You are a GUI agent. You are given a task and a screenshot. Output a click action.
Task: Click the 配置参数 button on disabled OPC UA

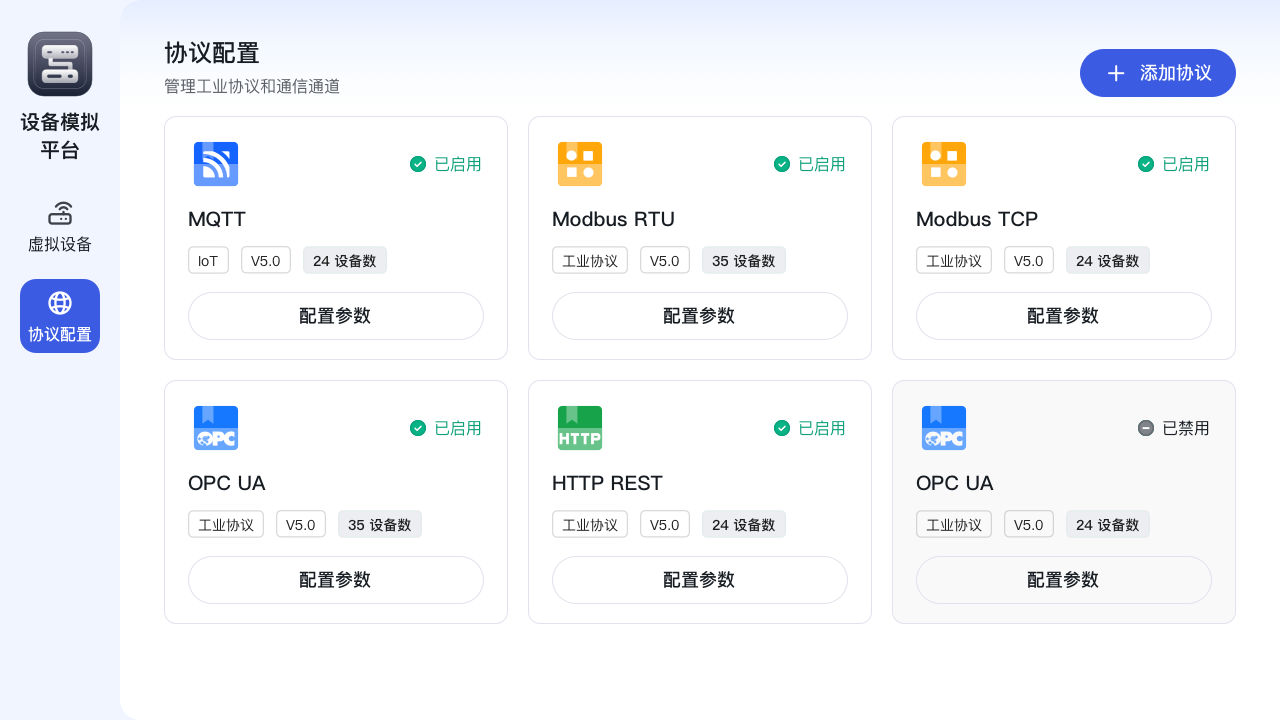point(1063,580)
